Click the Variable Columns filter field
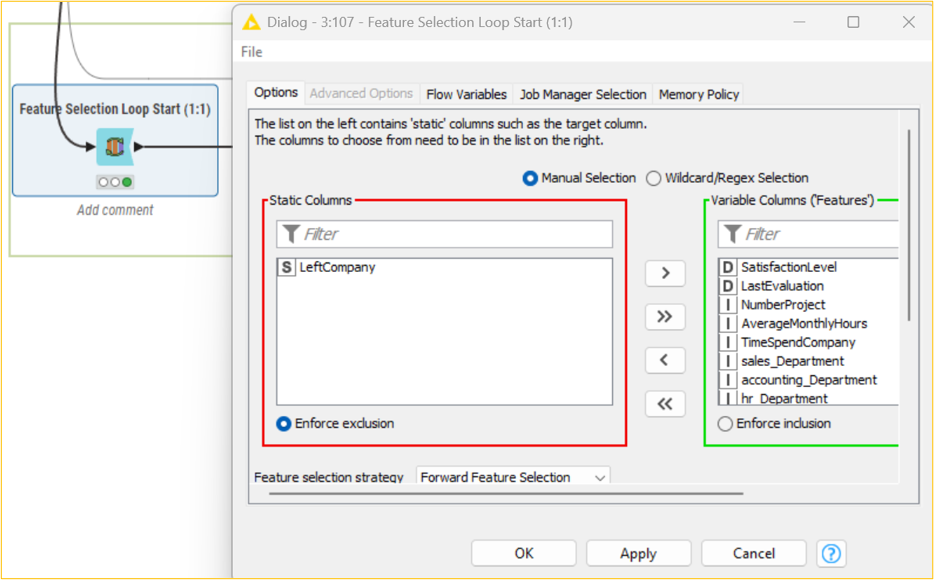The height and width of the screenshot is (580, 934). 808,234
